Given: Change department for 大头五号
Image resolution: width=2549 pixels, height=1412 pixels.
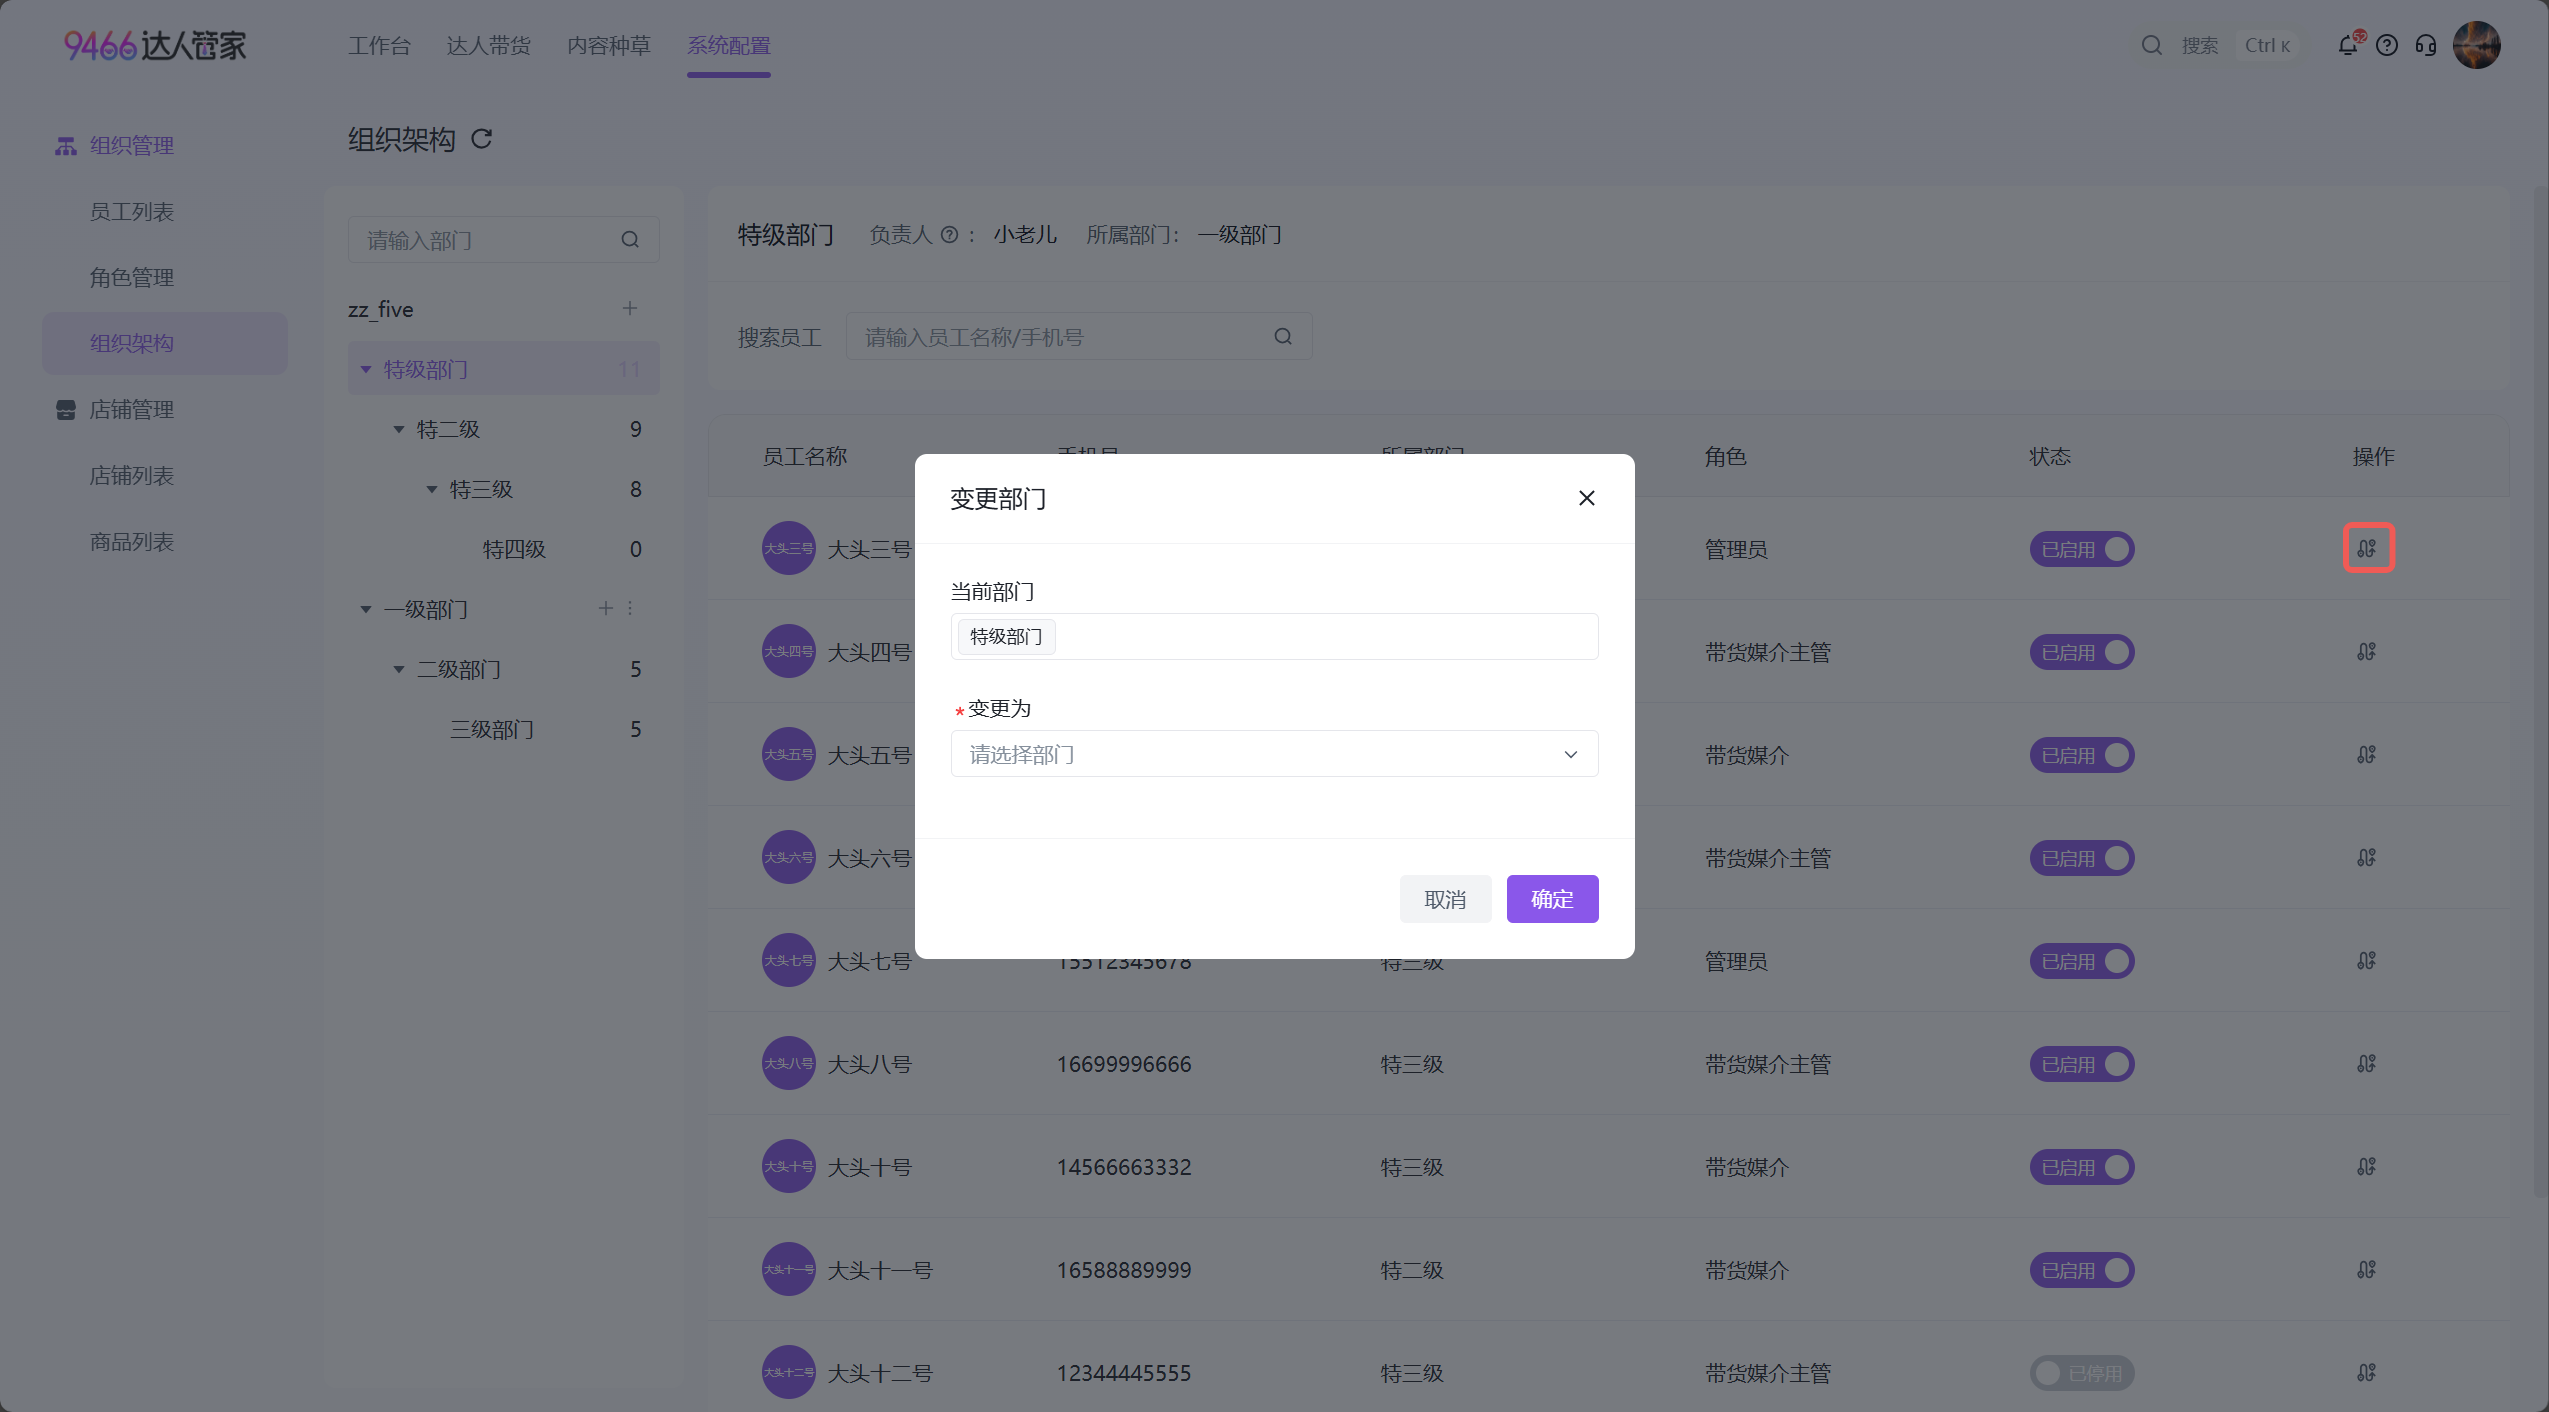Looking at the screenshot, I should click(2367, 755).
